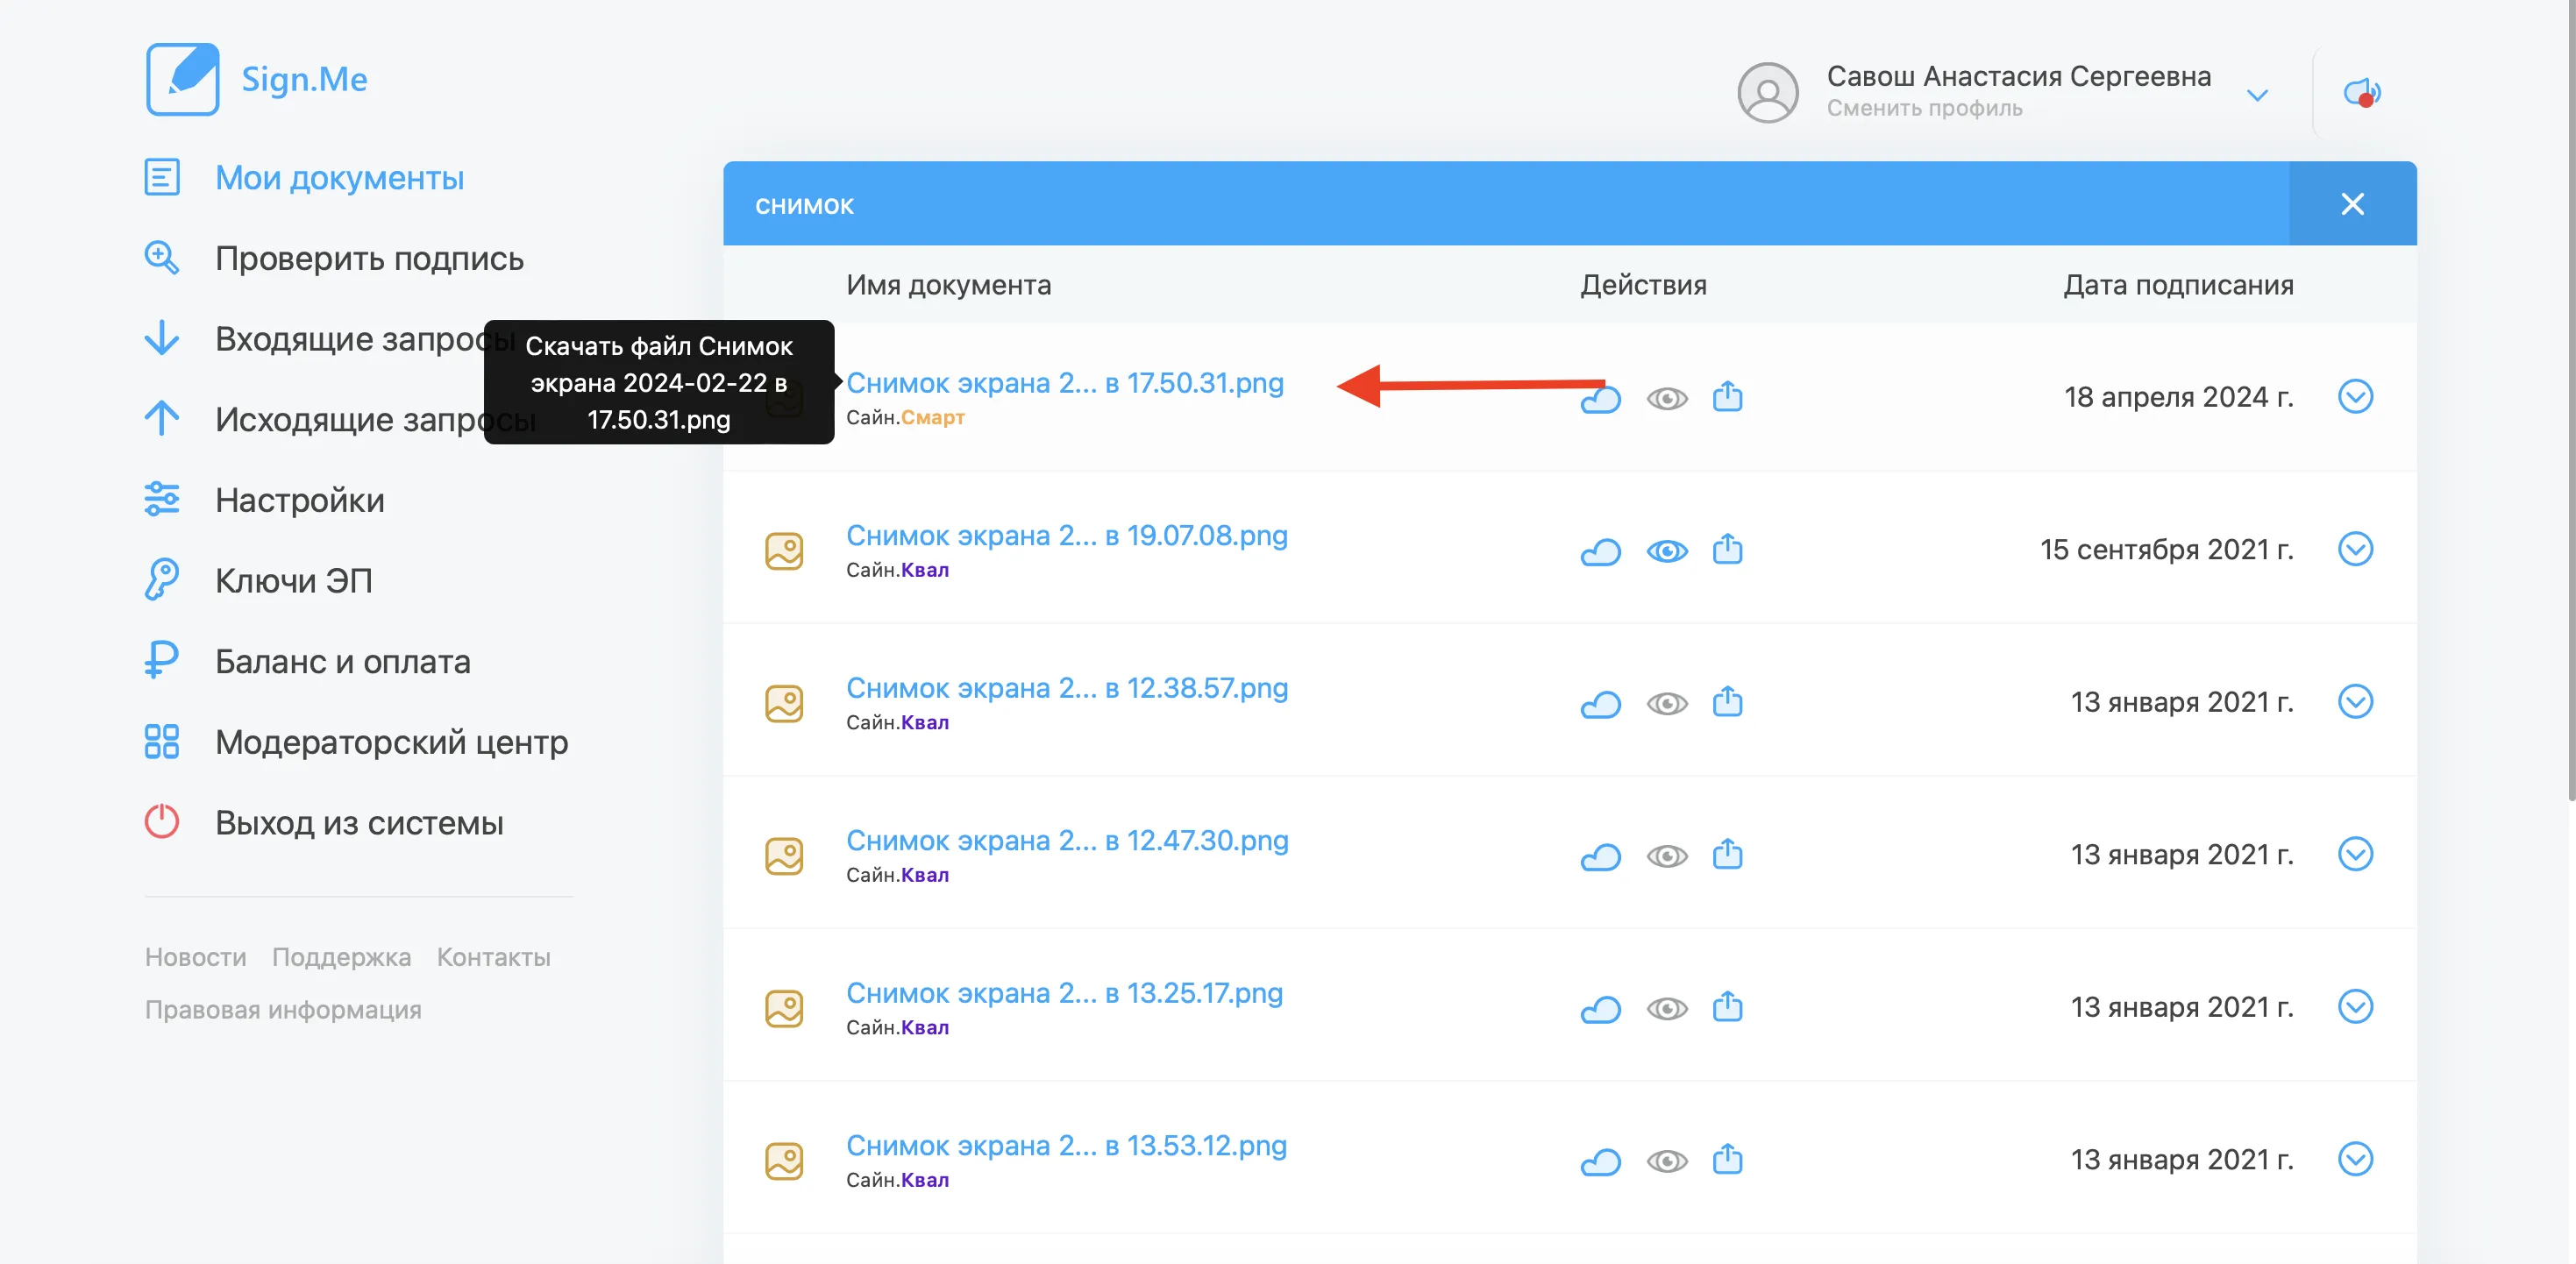Open notifications megaphone icon
The height and width of the screenshot is (1264, 2576).
pos(2362,93)
